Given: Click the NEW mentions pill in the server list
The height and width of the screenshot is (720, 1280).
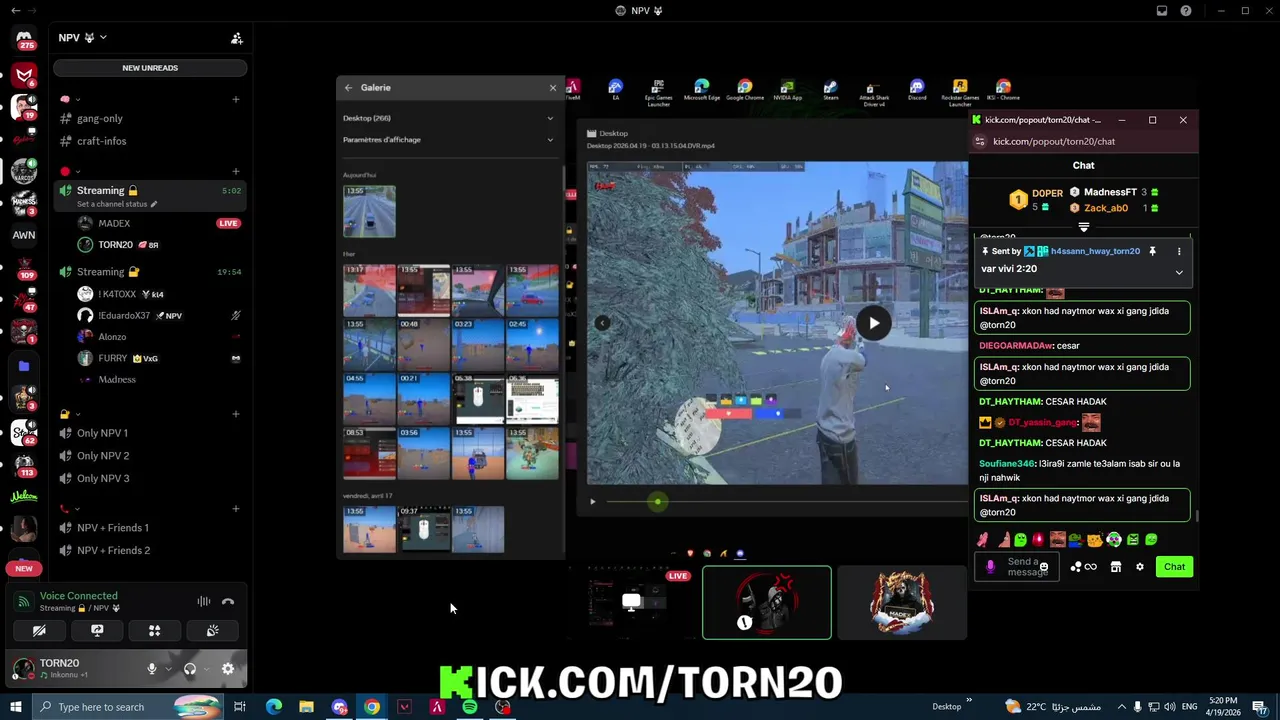Looking at the screenshot, I should 24,568.
